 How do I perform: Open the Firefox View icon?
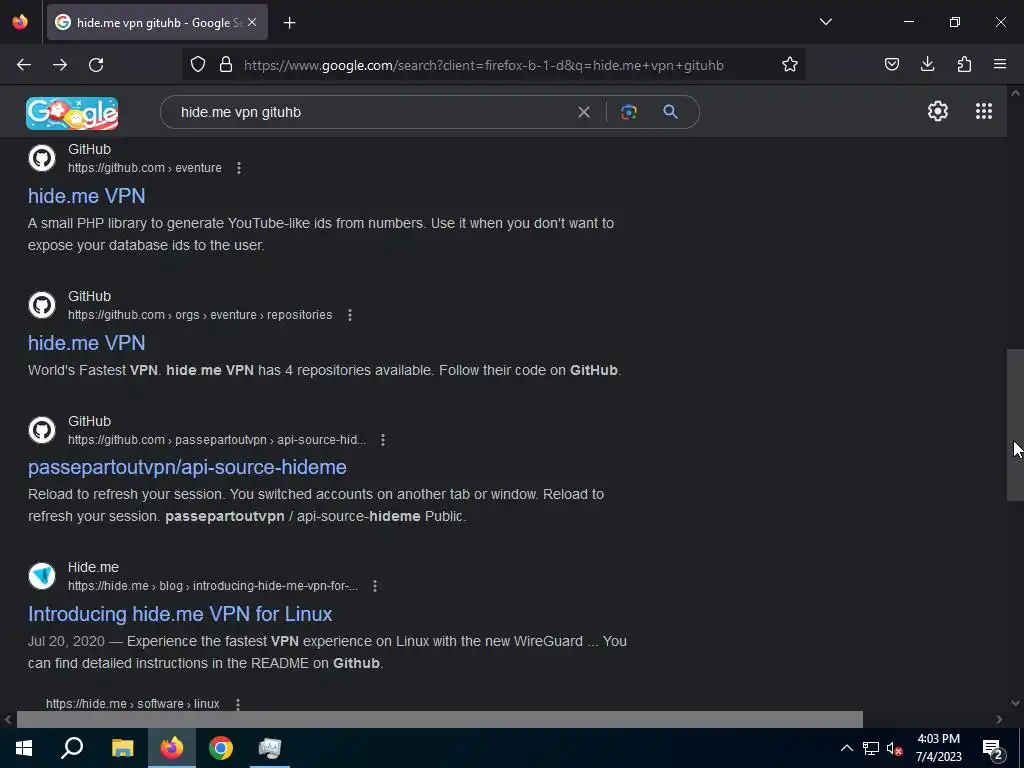click(20, 22)
